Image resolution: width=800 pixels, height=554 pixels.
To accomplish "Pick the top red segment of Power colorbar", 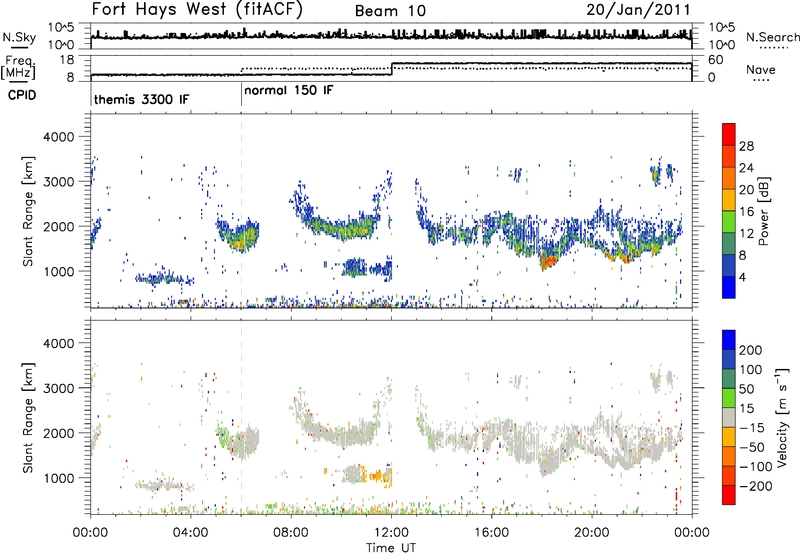I will 729,134.
